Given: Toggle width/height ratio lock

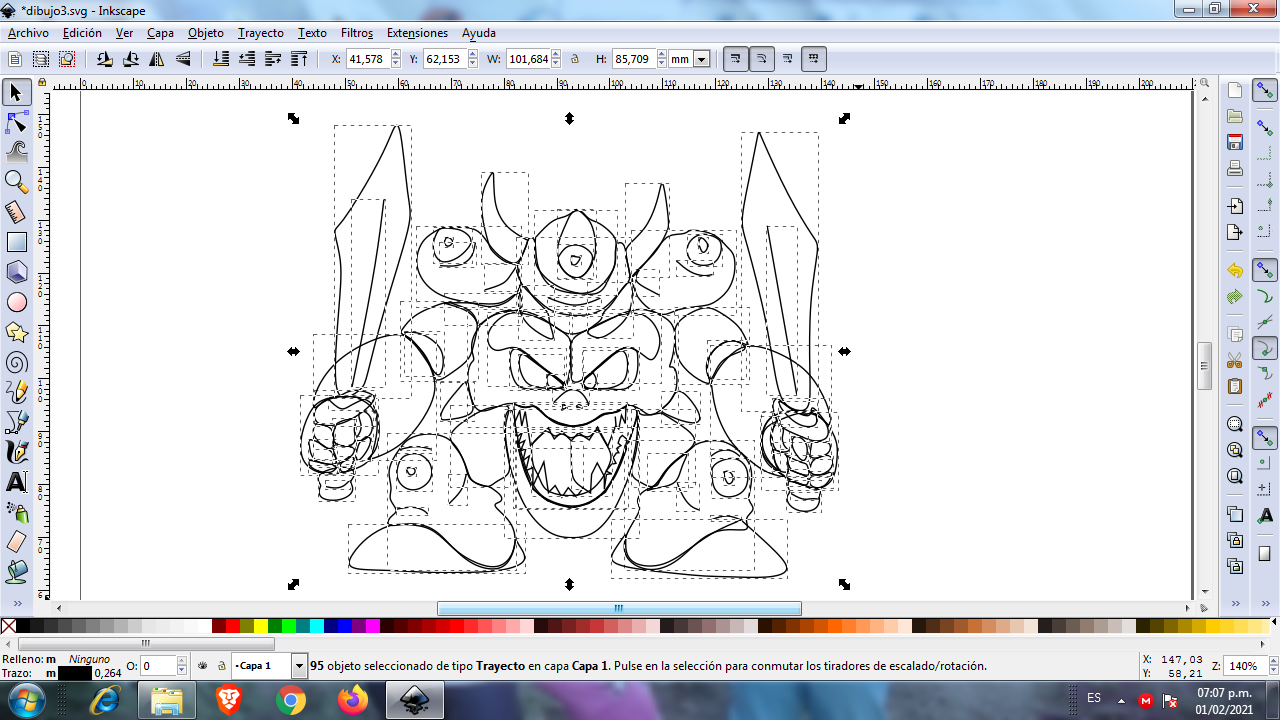Looking at the screenshot, I should tap(575, 59).
